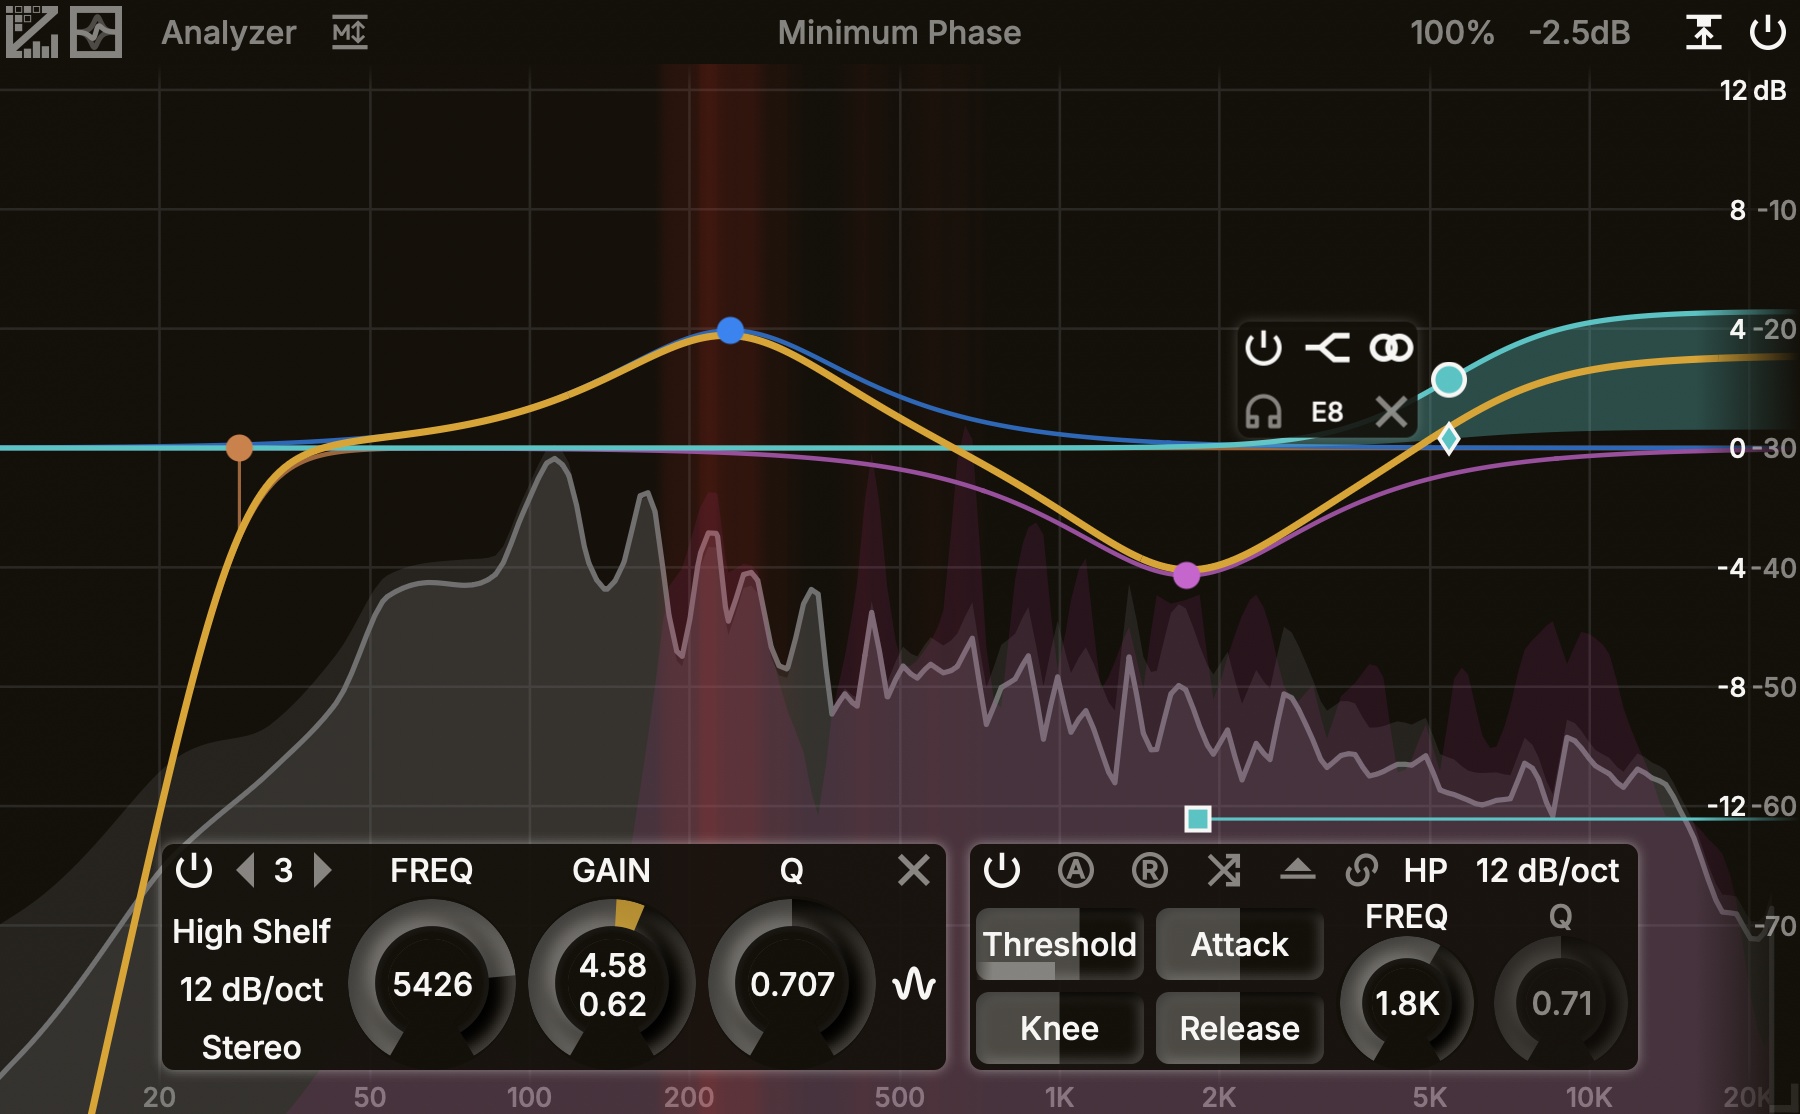Viewport: 1800px width, 1114px height.
Task: Click side-chain Q knob showing 0.71
Action: [x=1561, y=1002]
